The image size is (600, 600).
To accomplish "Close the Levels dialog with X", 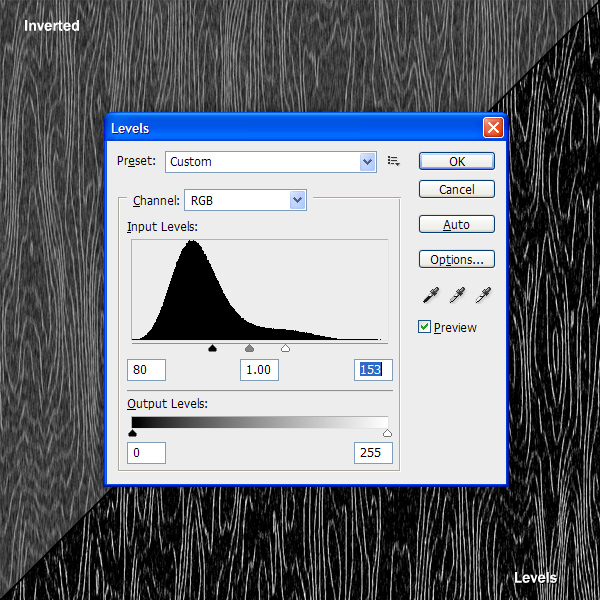I will (493, 127).
